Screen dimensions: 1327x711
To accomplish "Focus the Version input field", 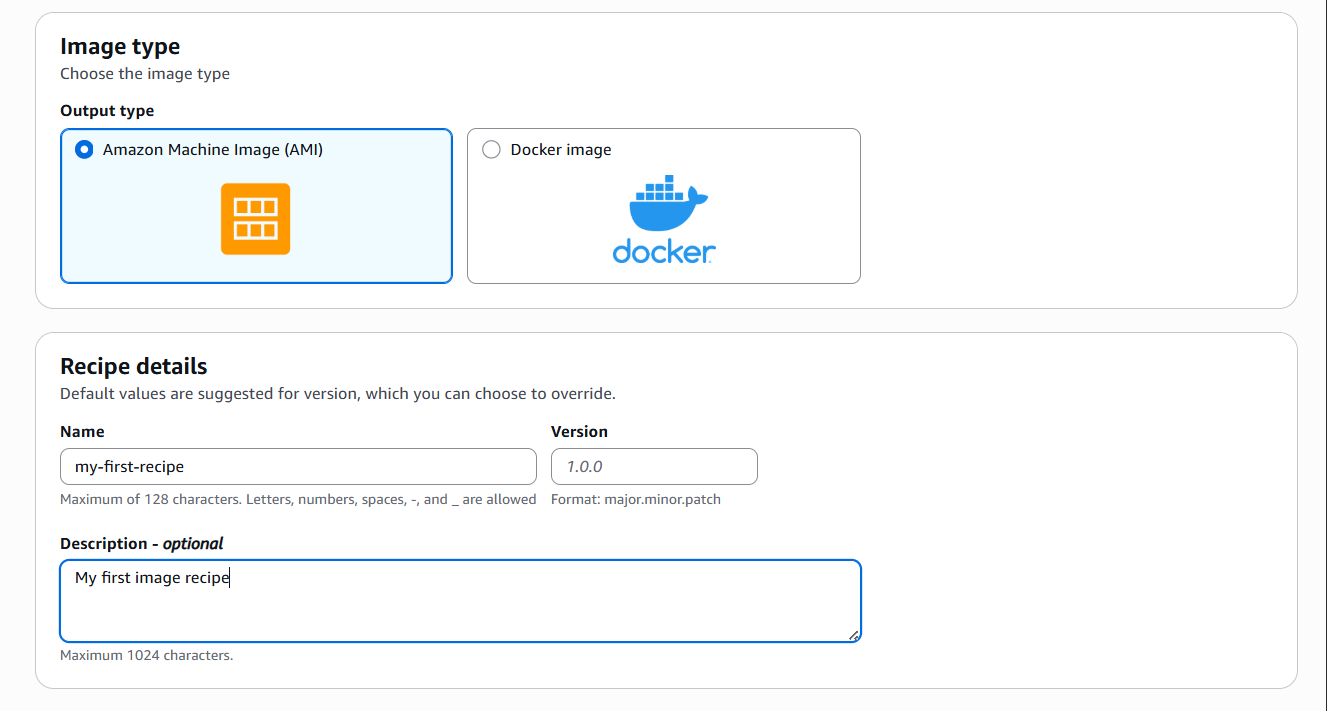I will click(x=654, y=467).
